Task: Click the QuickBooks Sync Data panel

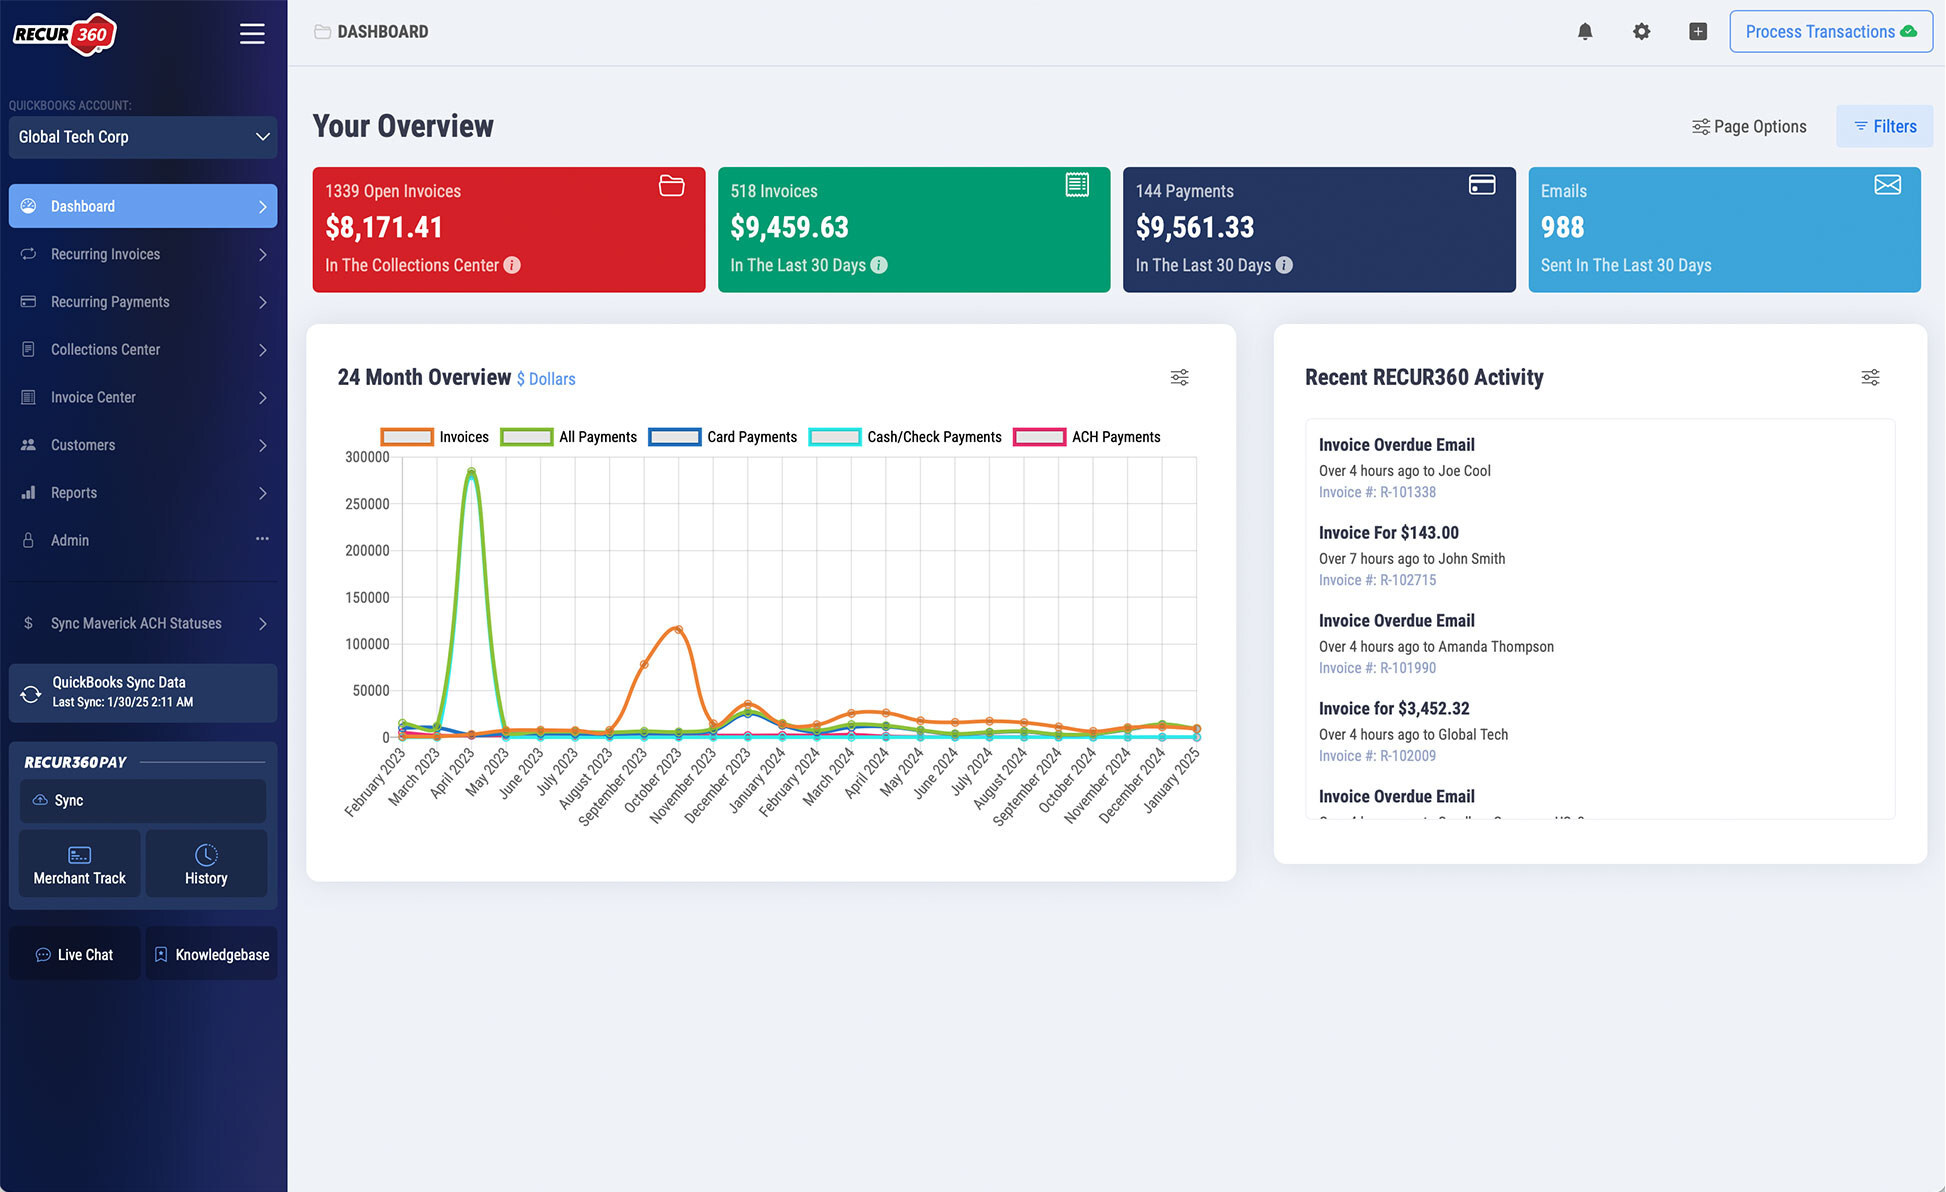Action: click(143, 693)
